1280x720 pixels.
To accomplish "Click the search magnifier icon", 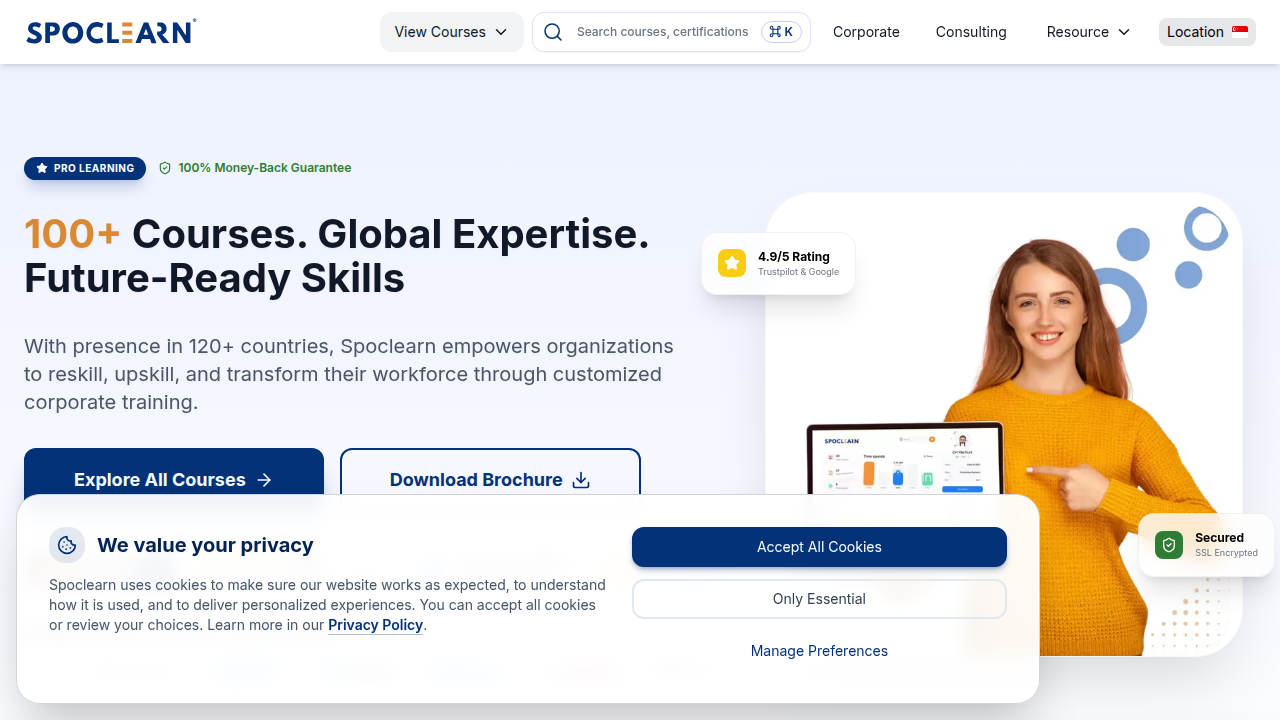I will coord(553,32).
